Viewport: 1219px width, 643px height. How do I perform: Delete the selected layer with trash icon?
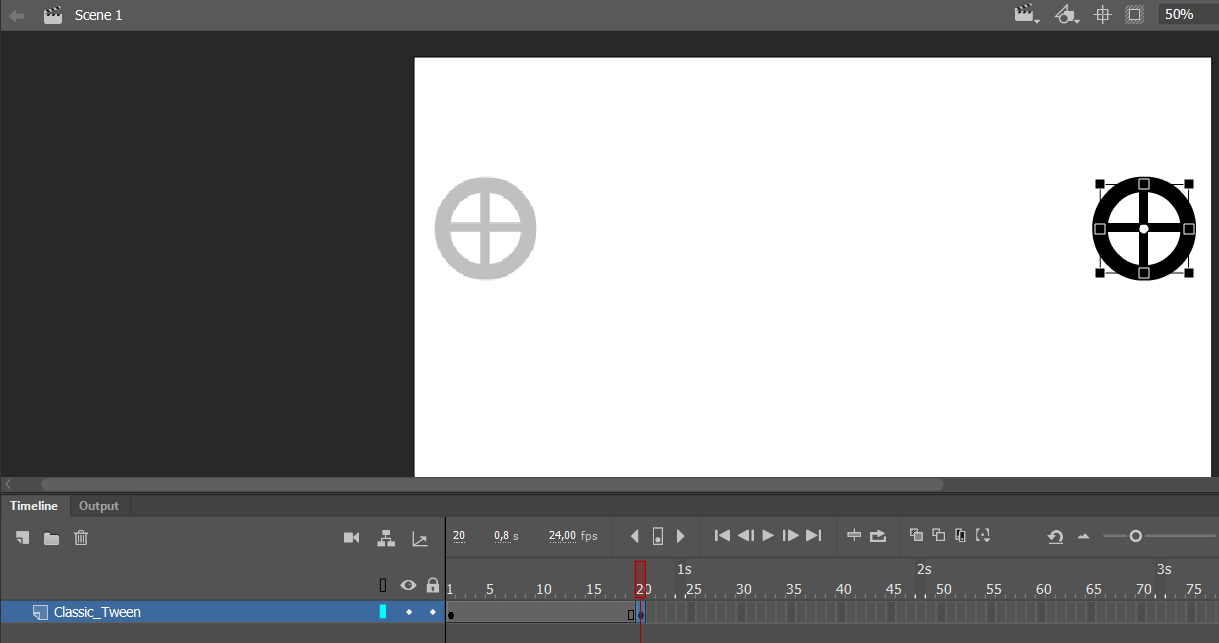[81, 538]
